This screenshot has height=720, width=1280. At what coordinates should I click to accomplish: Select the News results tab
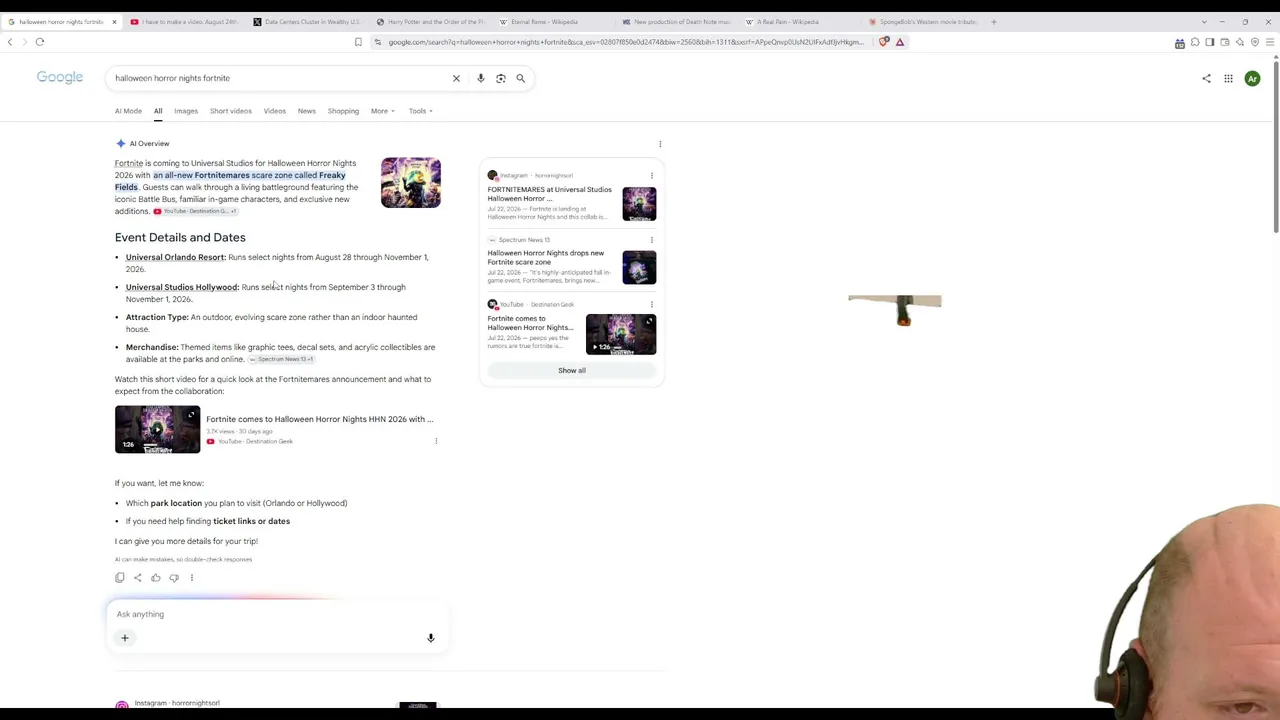click(x=307, y=111)
